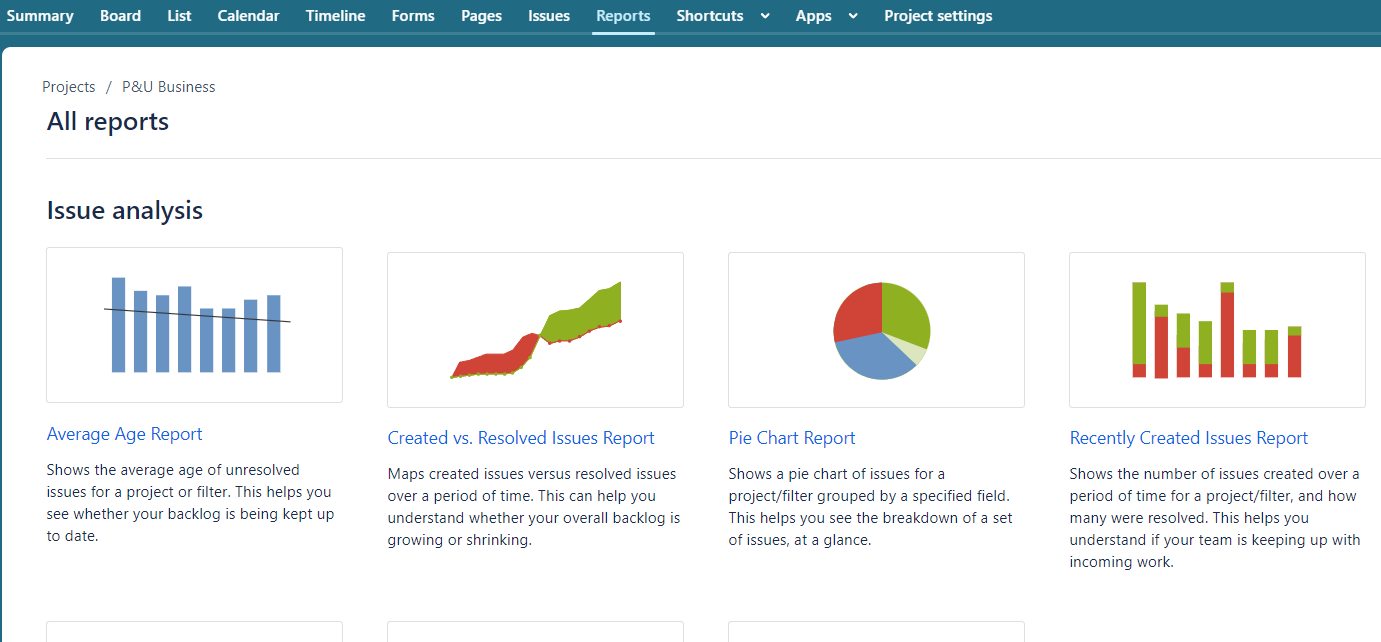1381x642 pixels.
Task: Click the Average Age Report link
Action: [x=124, y=434]
